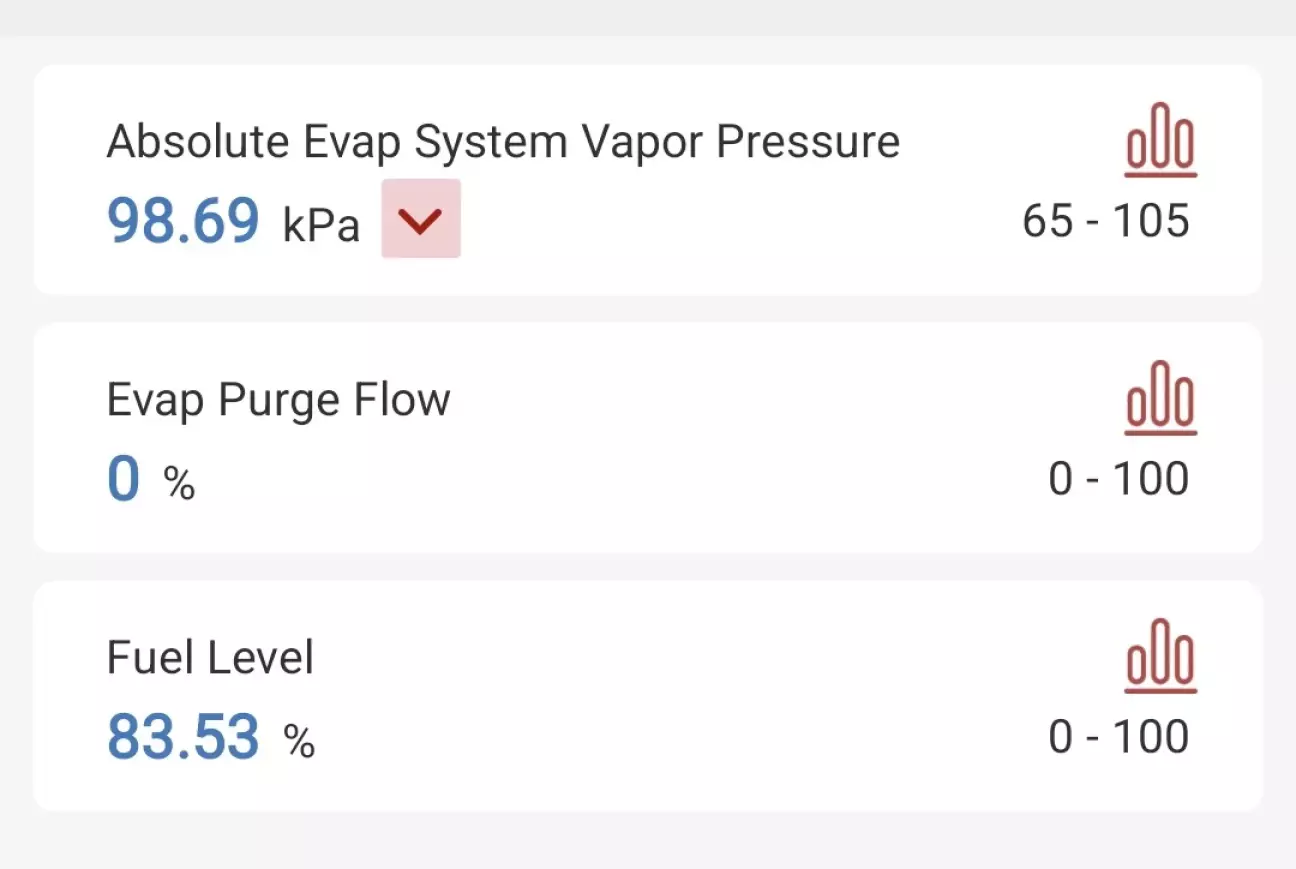
Task: Select the Evap Purge Flow title text
Action: 278,400
